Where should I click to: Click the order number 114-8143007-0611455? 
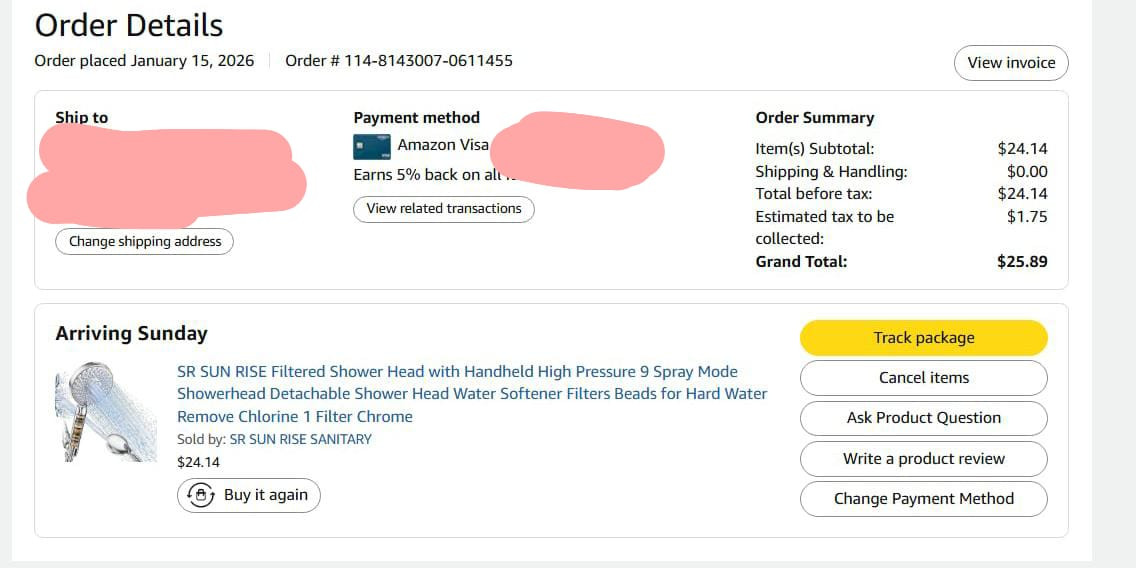[428, 61]
